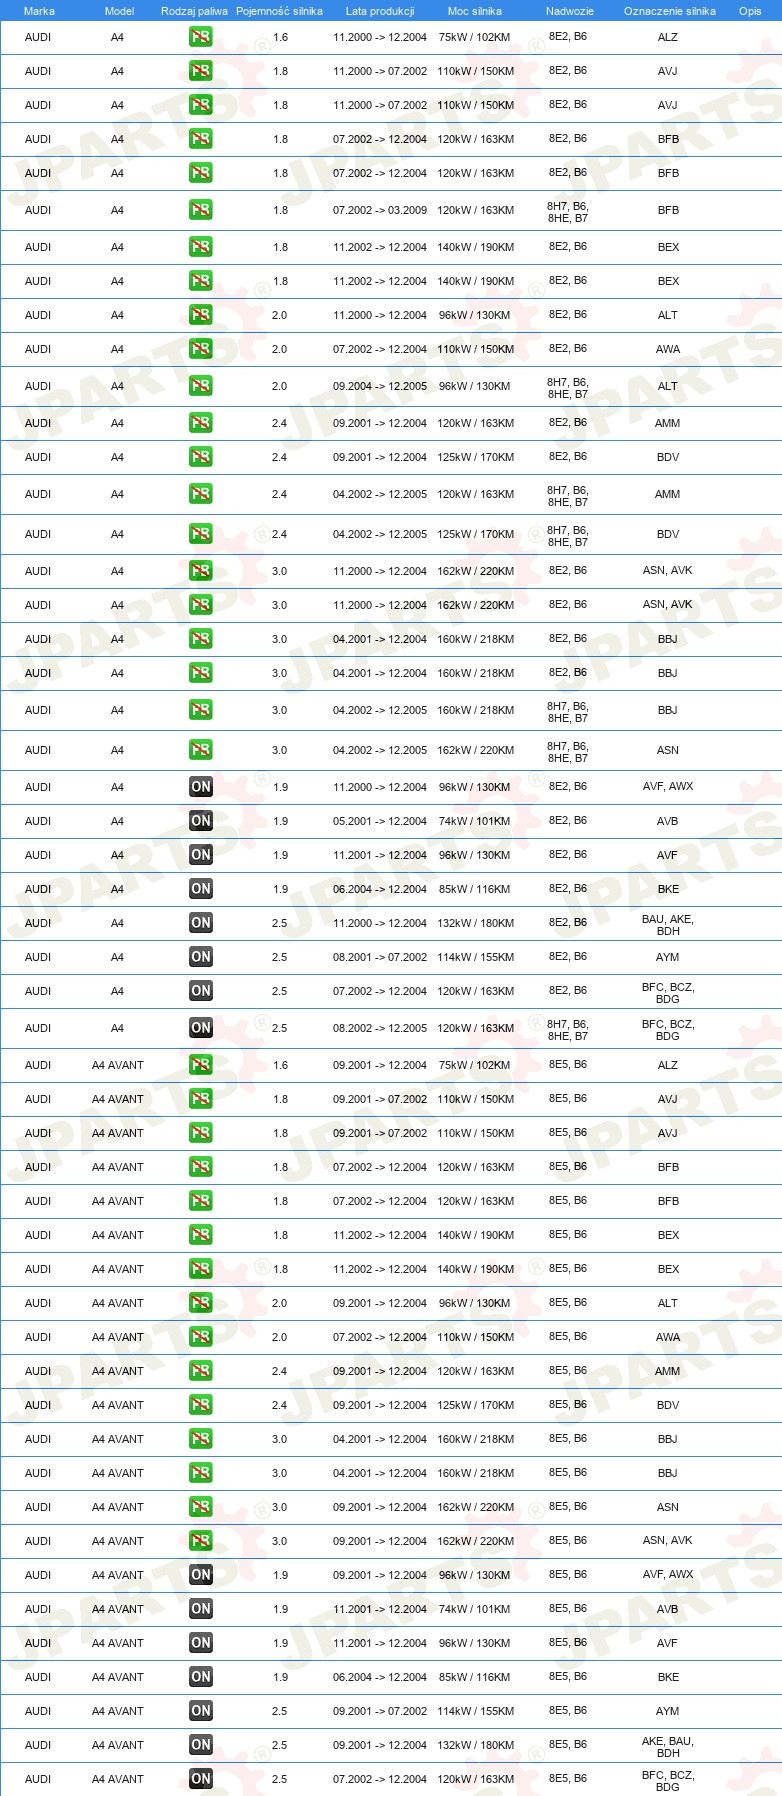This screenshot has height=1796, width=782.
Task: Click the petrol icon in A4 2.0 AWA row
Action: click(x=201, y=349)
